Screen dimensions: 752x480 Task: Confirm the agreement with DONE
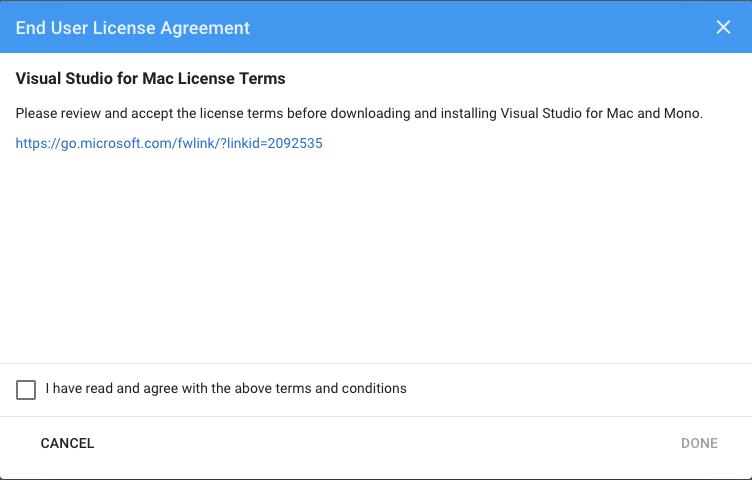point(699,443)
